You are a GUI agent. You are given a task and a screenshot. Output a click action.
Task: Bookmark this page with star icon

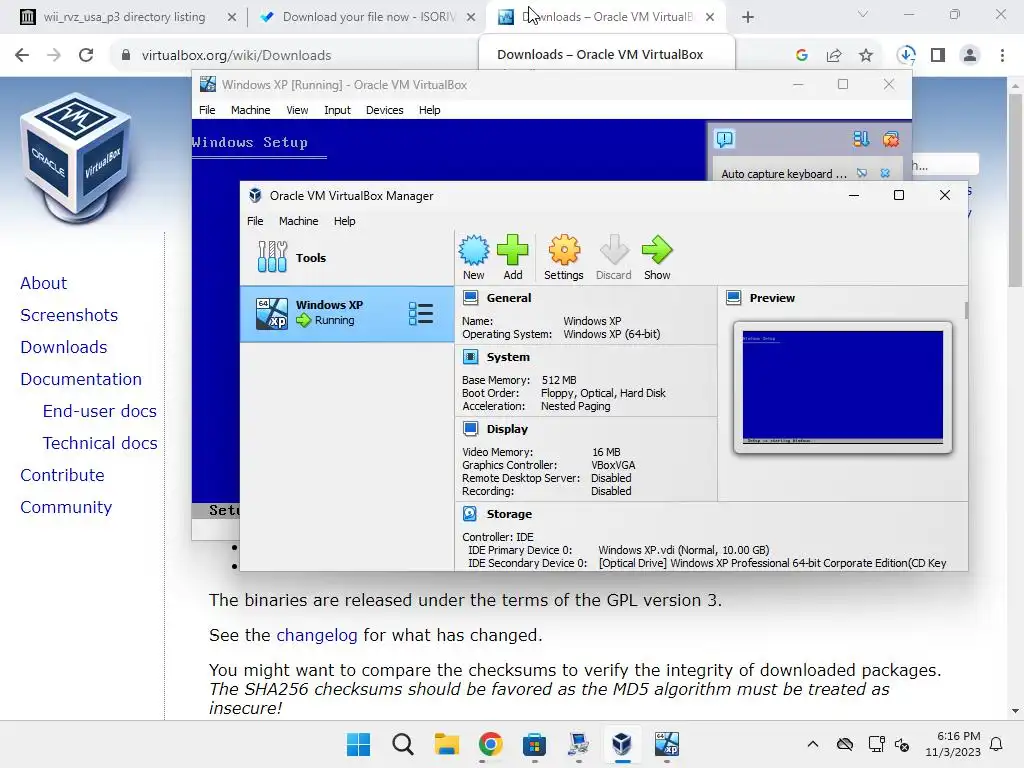pyautogui.click(x=866, y=56)
